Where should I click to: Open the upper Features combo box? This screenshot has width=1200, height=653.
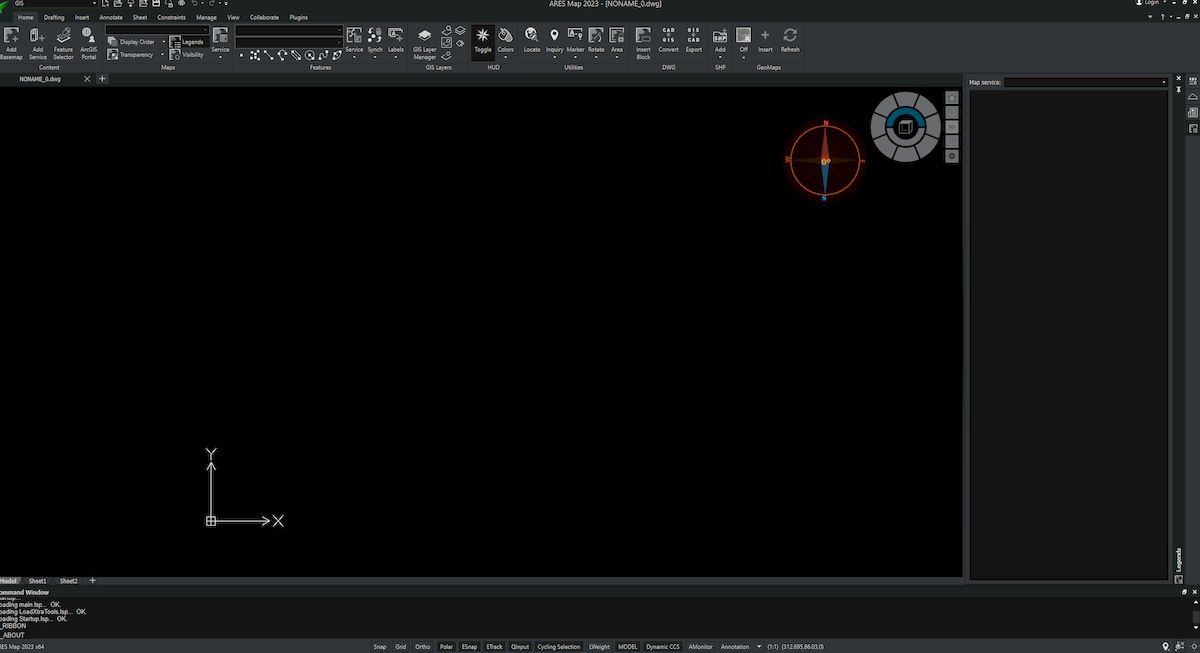tap(289, 31)
